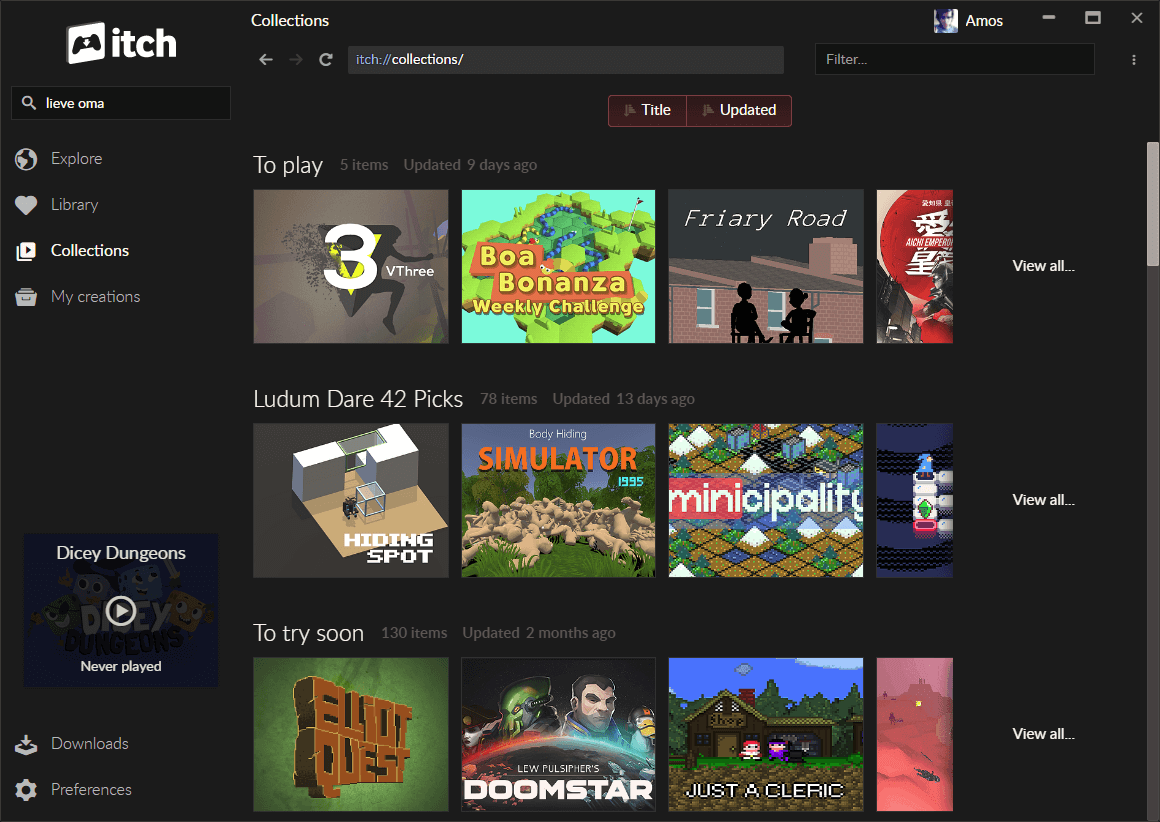The height and width of the screenshot is (822, 1160).
Task: Click the Filter input box
Action: coord(953,59)
